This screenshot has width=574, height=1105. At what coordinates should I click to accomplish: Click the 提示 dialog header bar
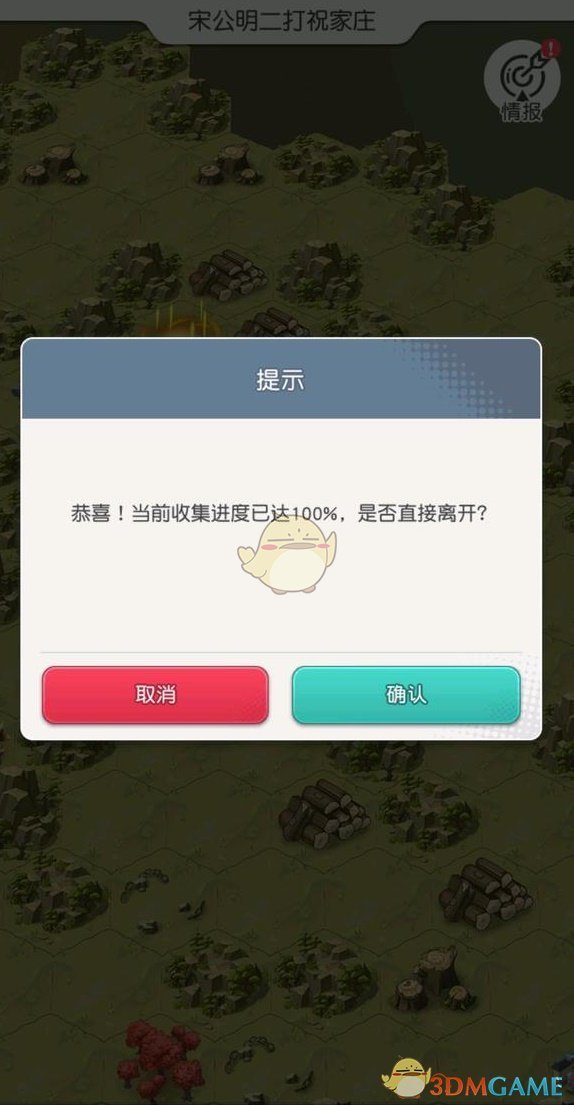(x=281, y=379)
